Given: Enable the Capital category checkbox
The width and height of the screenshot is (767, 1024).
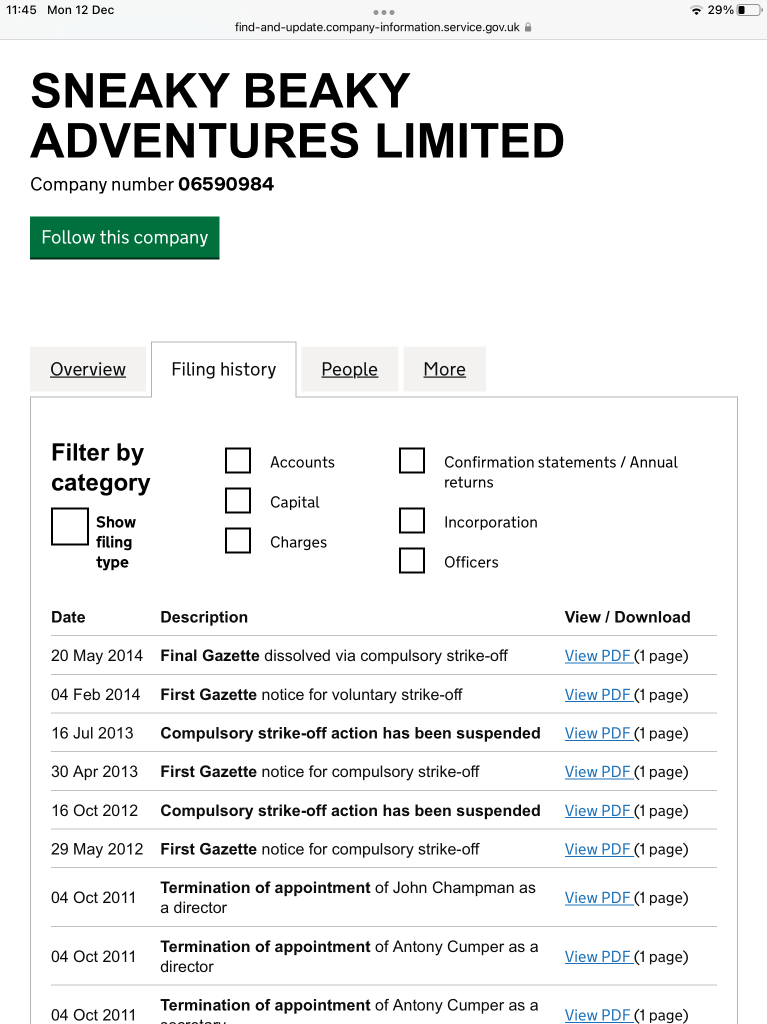Looking at the screenshot, I should tap(238, 501).
